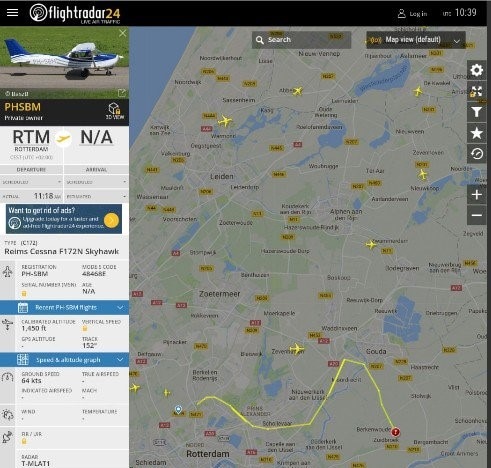The image size is (491, 468).
Task: Click the Flightradar24 logo
Action: tap(75, 13)
